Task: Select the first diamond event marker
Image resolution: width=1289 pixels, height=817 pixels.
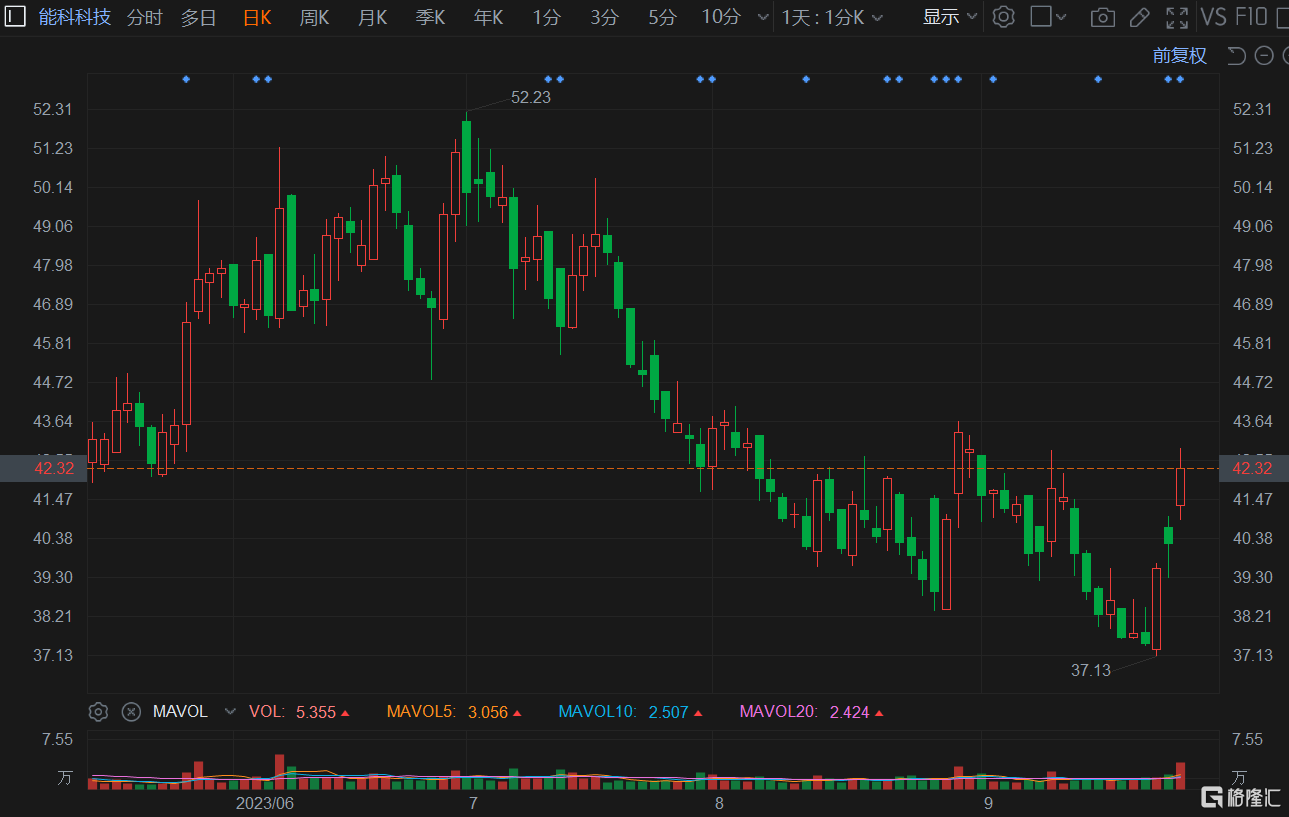Action: coord(186,79)
